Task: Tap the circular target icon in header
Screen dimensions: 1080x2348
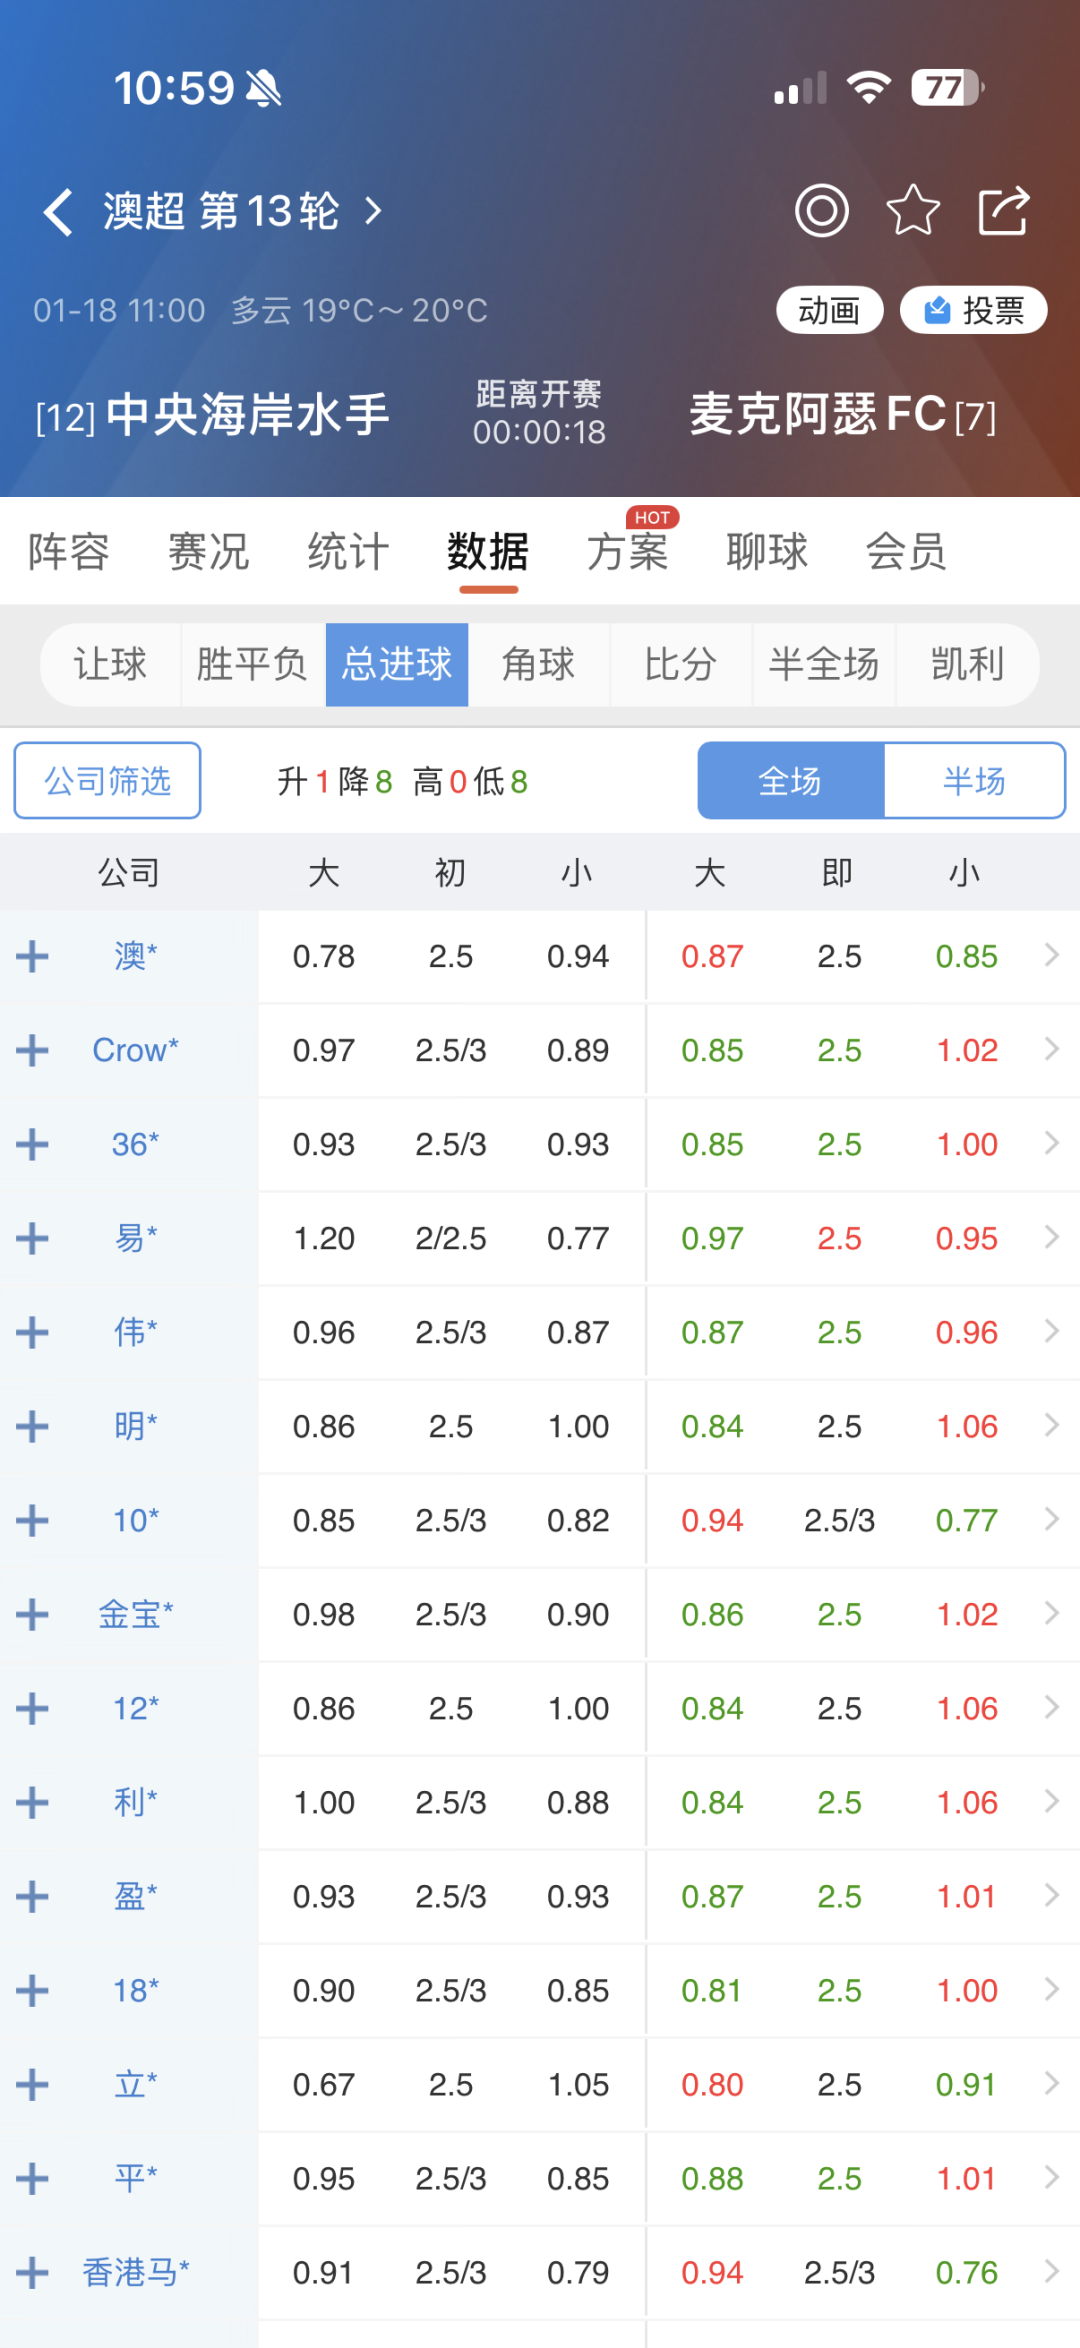Action: 821,211
